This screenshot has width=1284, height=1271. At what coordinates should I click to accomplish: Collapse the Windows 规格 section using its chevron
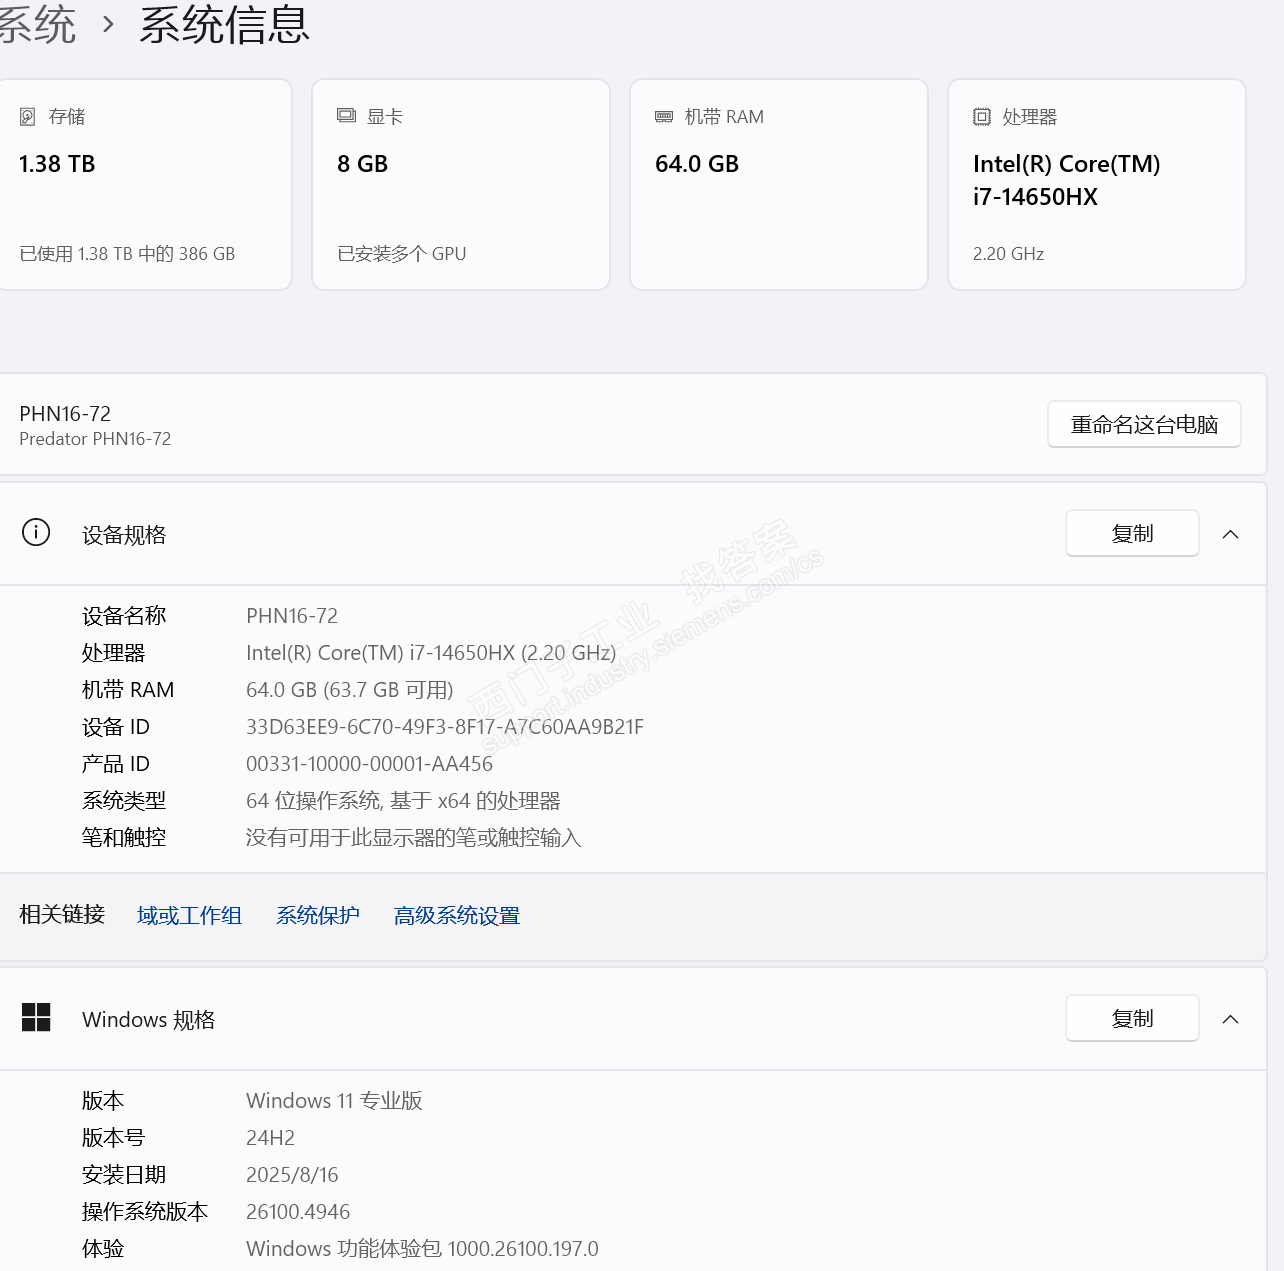click(1231, 1019)
